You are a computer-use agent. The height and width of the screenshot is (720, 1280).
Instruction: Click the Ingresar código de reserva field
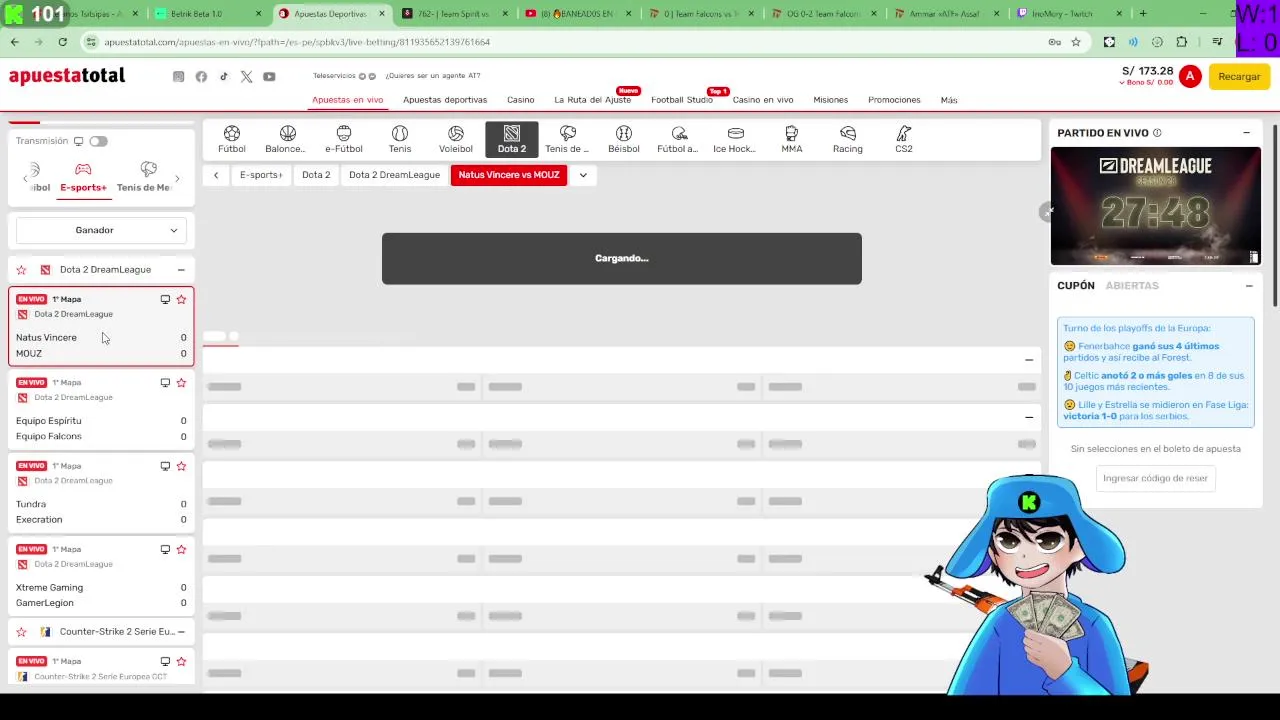(1156, 478)
